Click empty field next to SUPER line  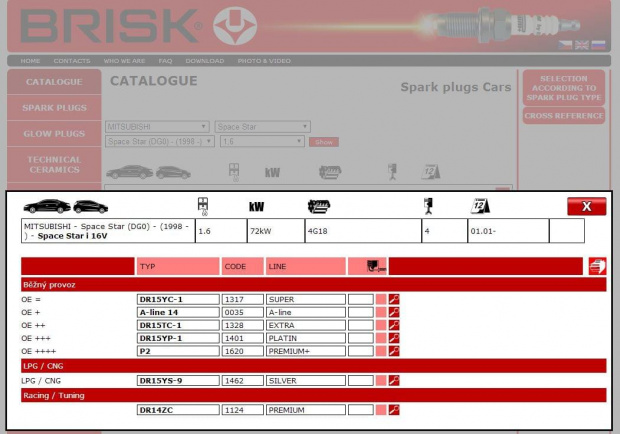tap(360, 299)
